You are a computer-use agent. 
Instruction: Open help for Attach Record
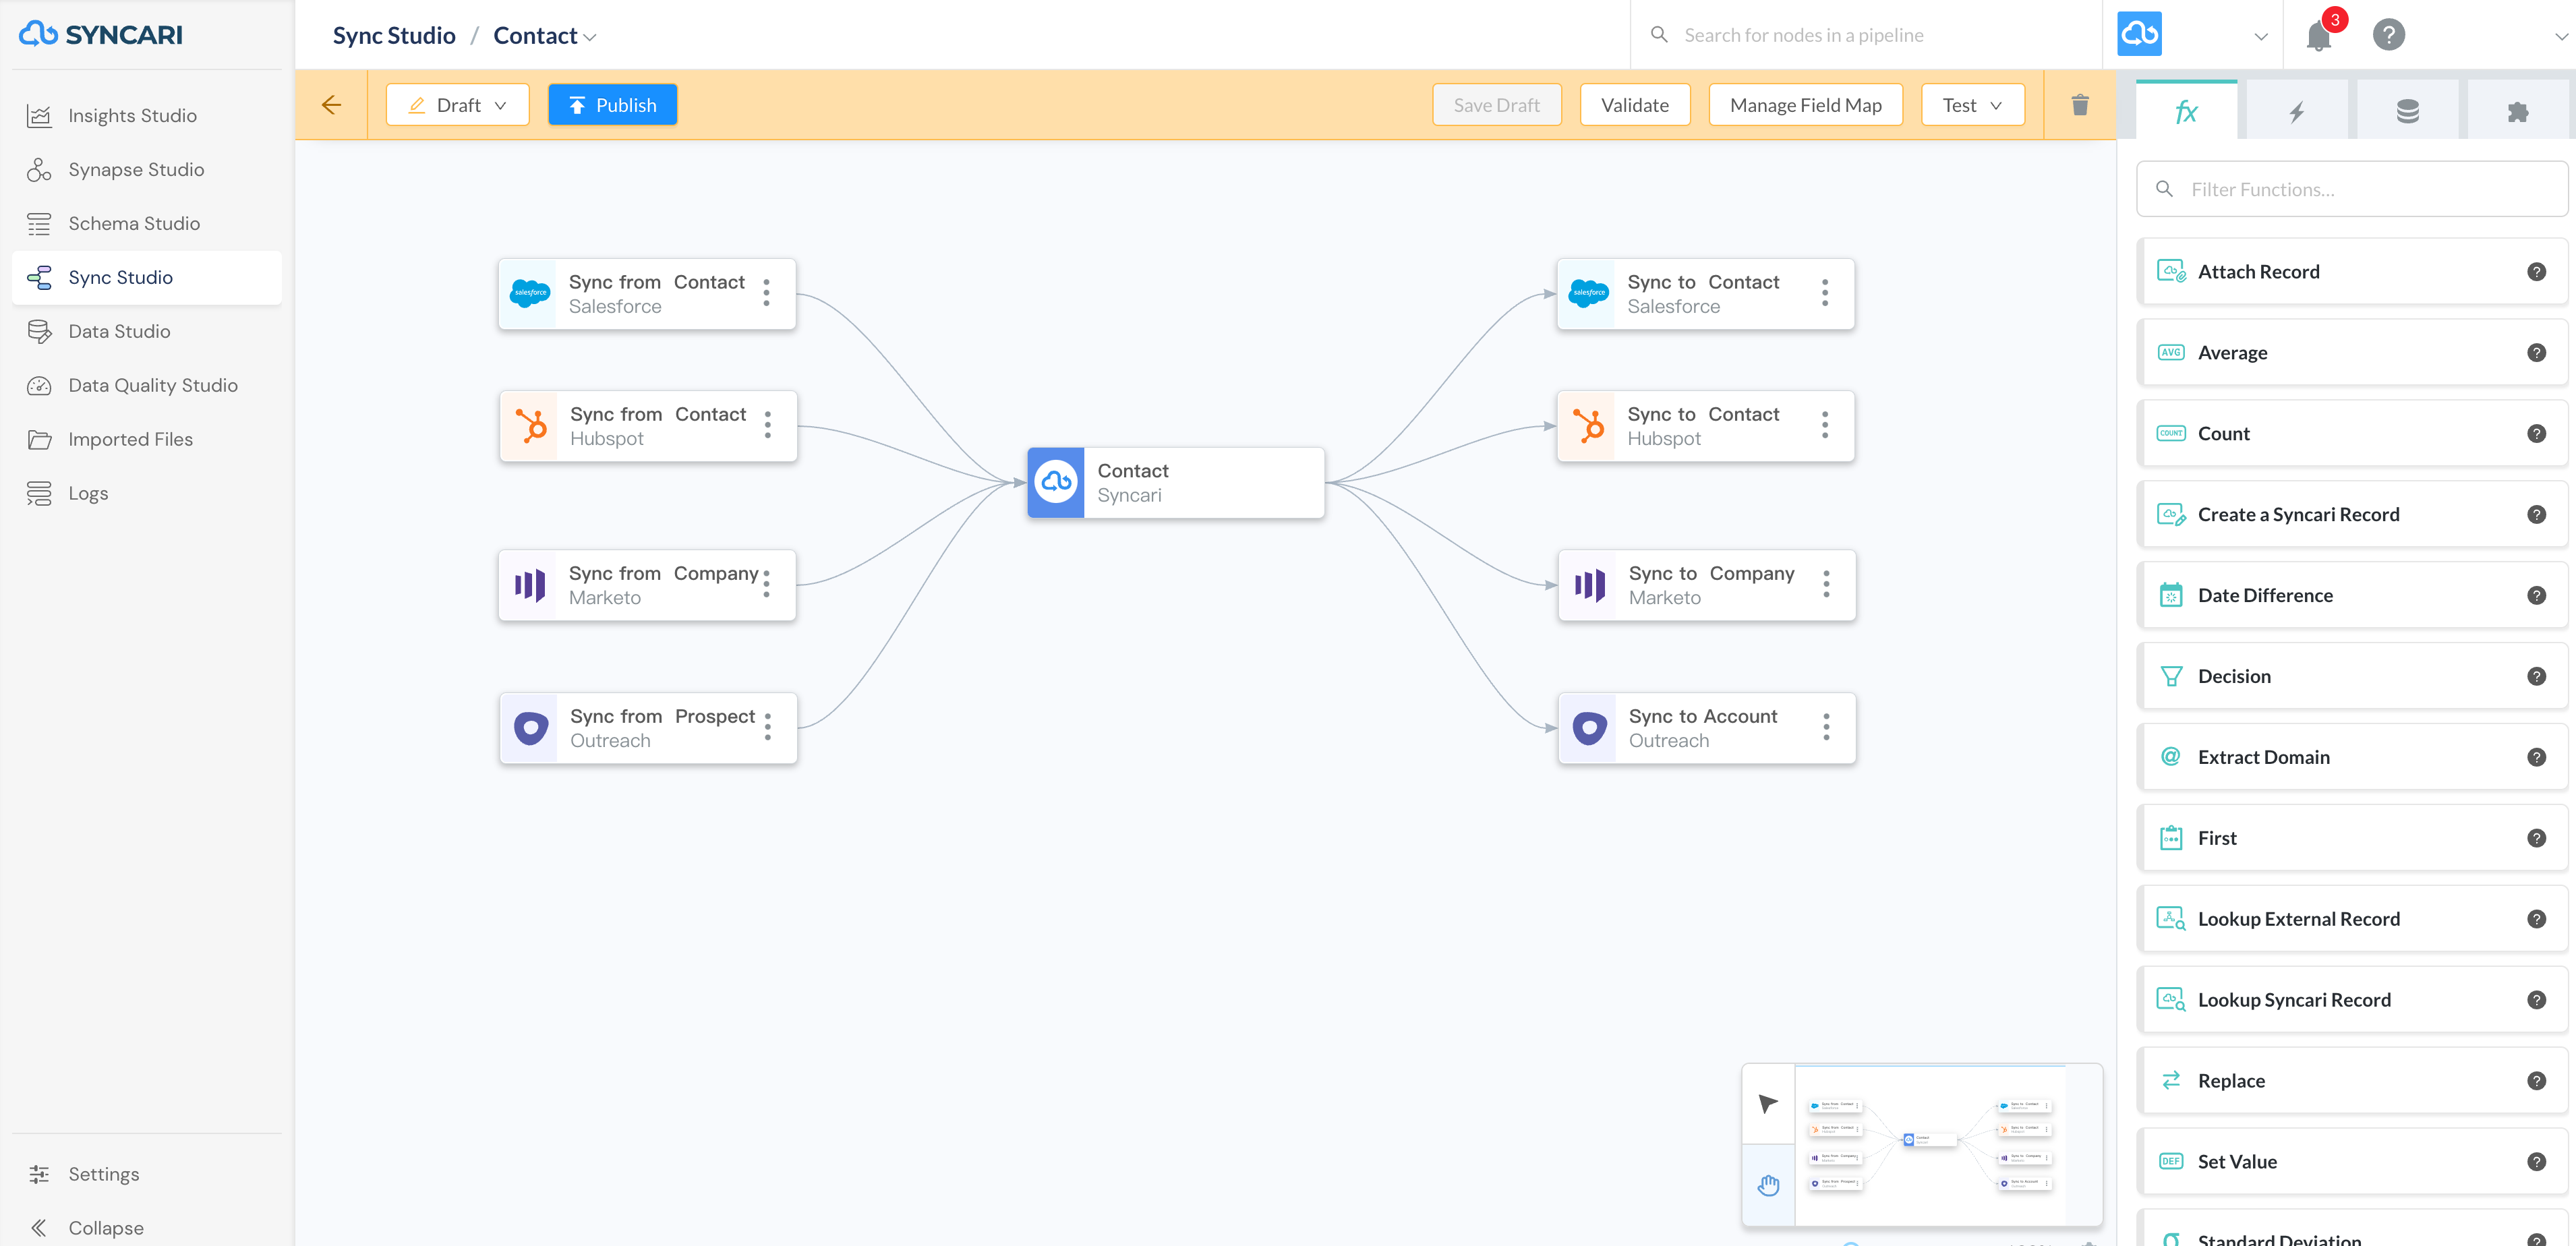[x=2537, y=272]
